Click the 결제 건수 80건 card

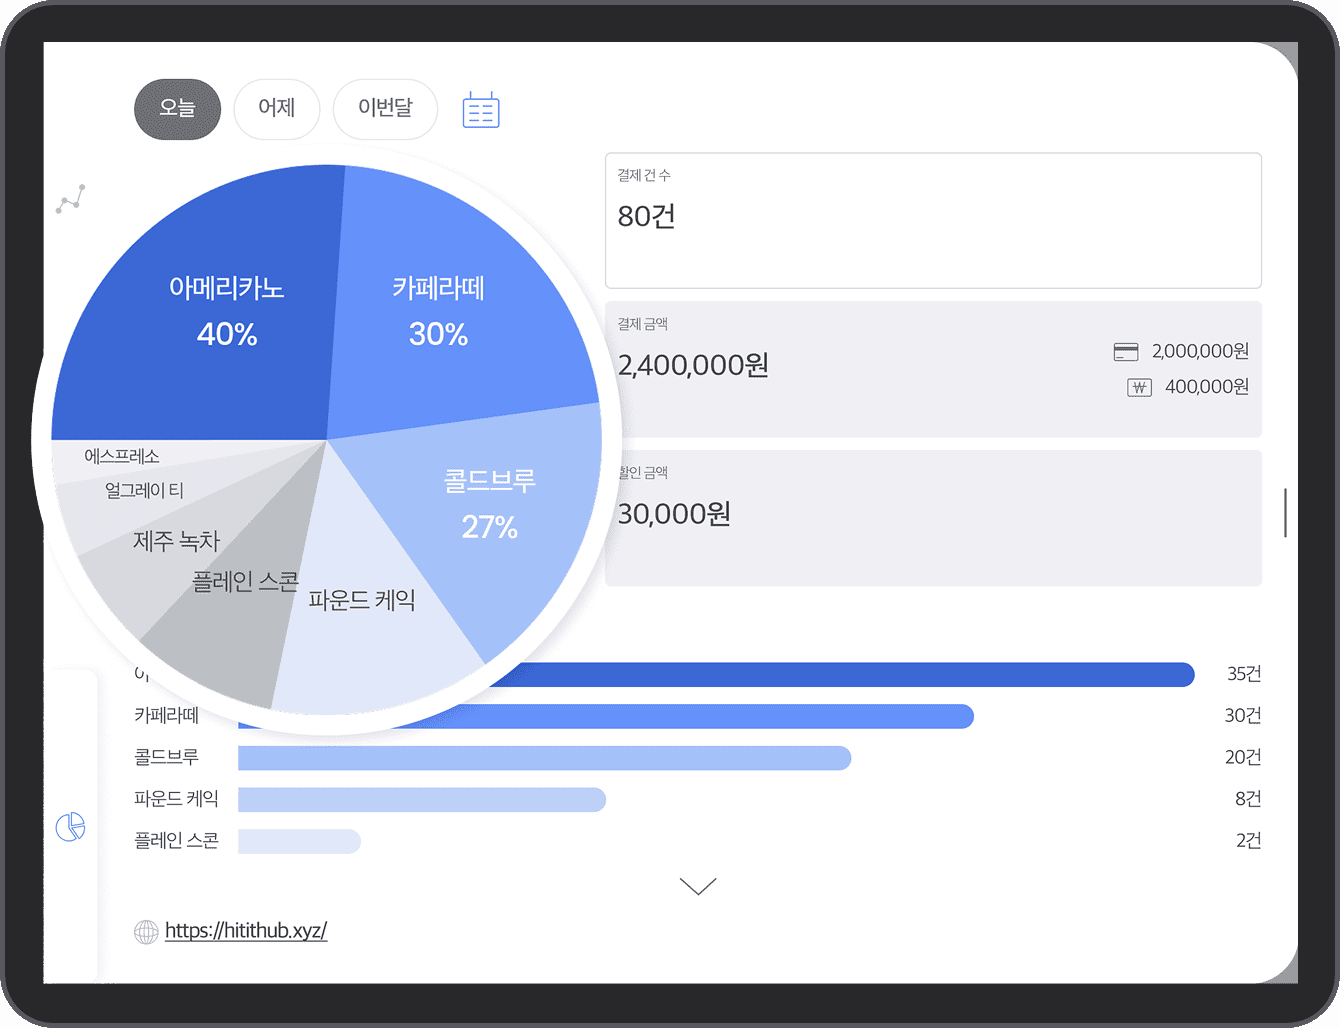pyautogui.click(x=932, y=220)
